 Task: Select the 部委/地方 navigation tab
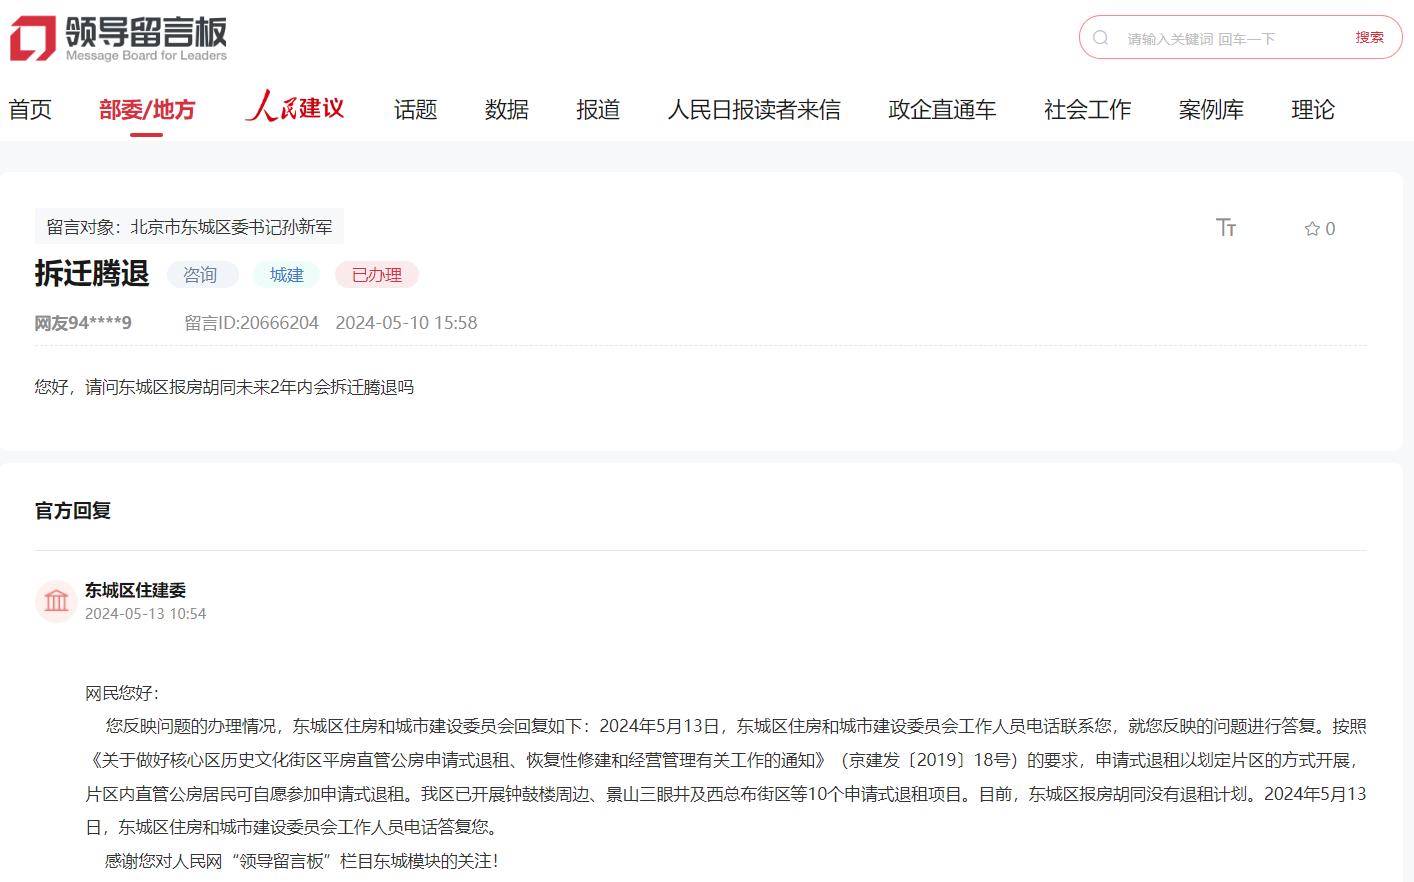tap(147, 110)
